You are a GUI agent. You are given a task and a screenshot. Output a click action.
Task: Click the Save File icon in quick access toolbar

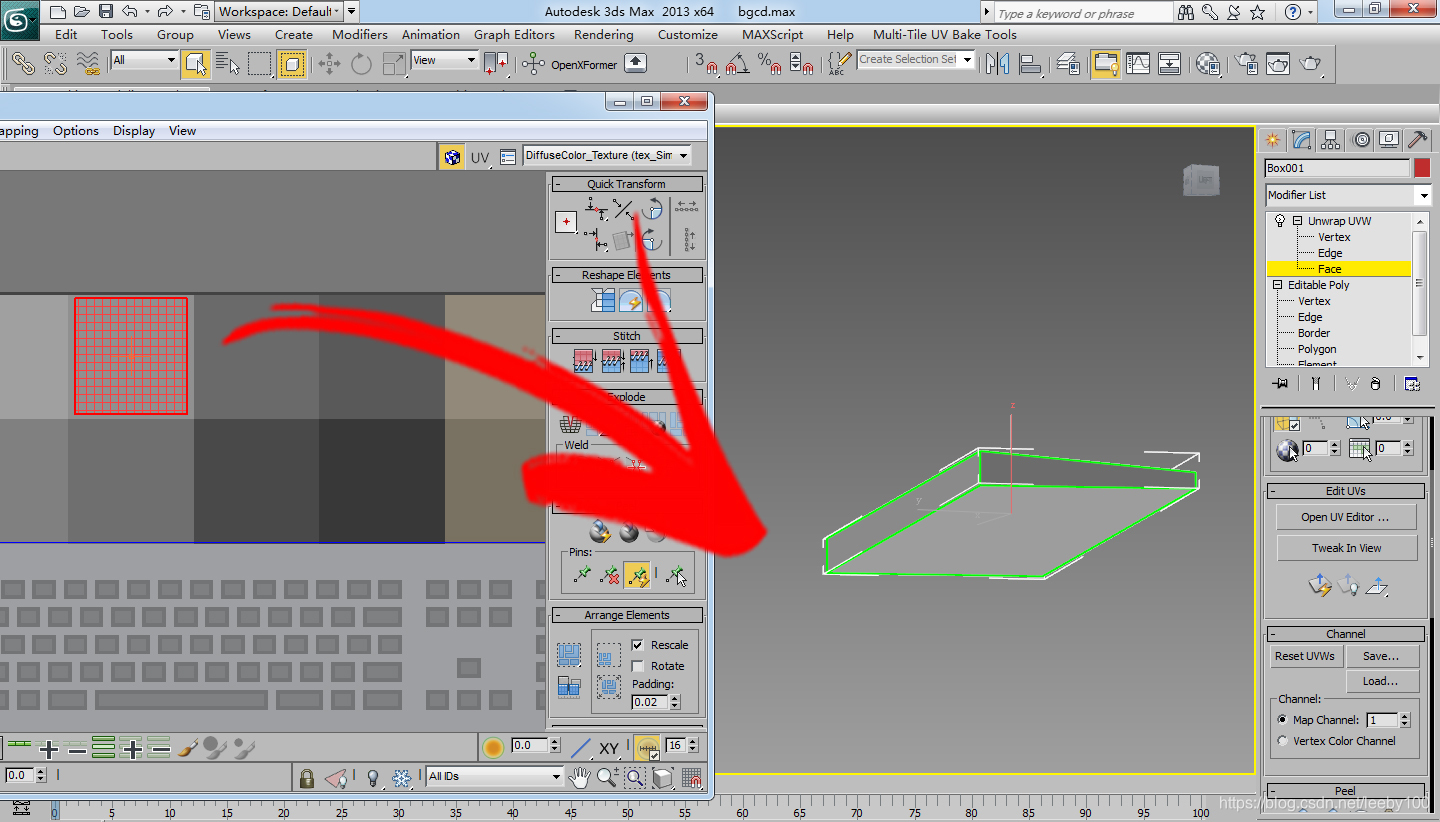click(105, 12)
